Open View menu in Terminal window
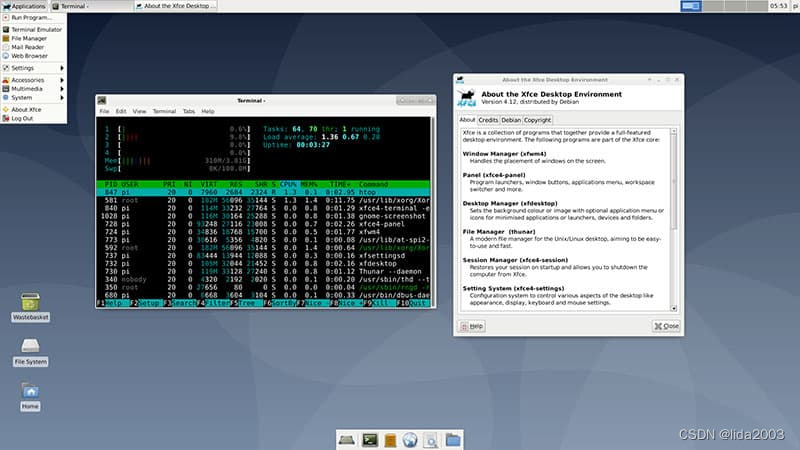 click(139, 111)
